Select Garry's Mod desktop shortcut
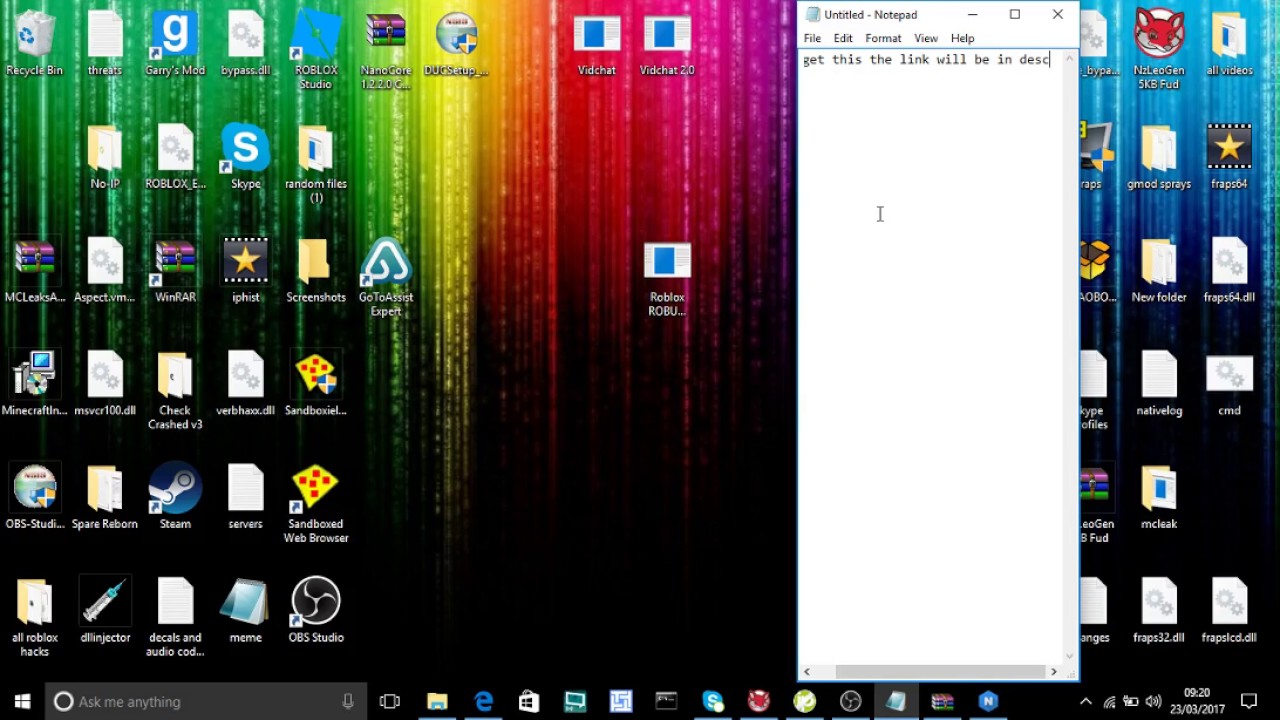The width and height of the screenshot is (1280, 720). (x=175, y=45)
